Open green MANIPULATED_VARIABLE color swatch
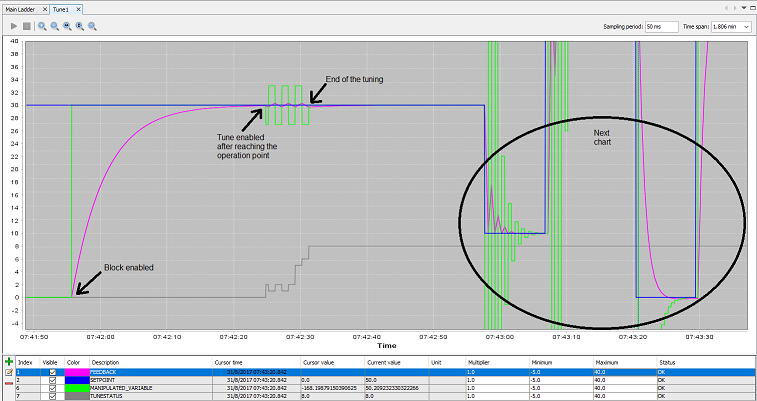Screen dimensions: 757x401 (77, 388)
